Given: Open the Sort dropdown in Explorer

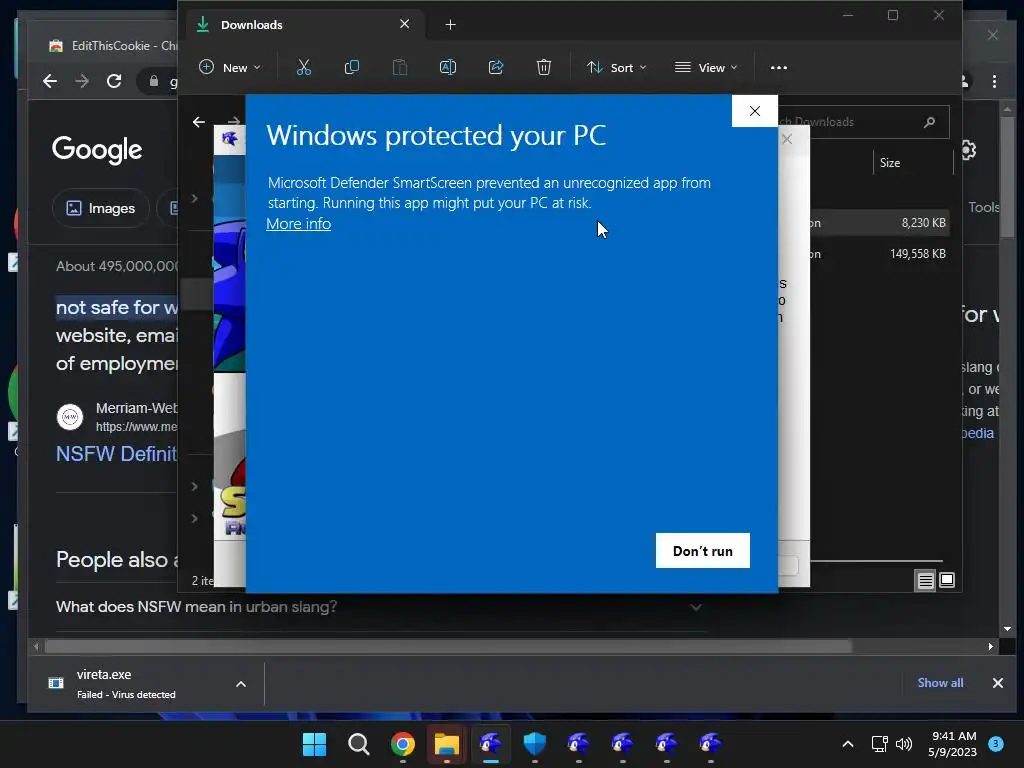Looking at the screenshot, I should [616, 67].
